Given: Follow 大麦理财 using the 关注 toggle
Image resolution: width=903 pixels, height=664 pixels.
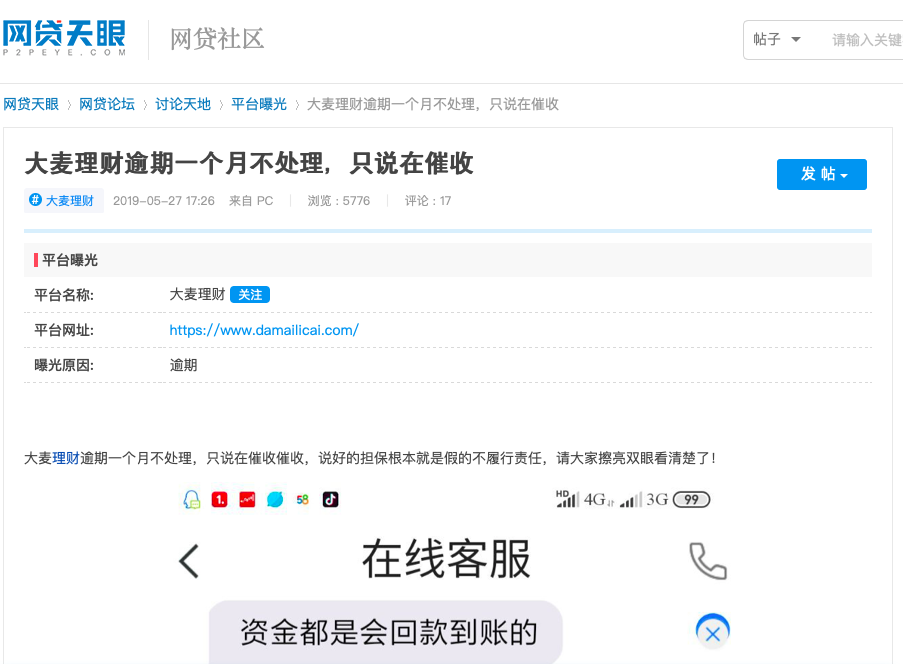Looking at the screenshot, I should coord(250,294).
